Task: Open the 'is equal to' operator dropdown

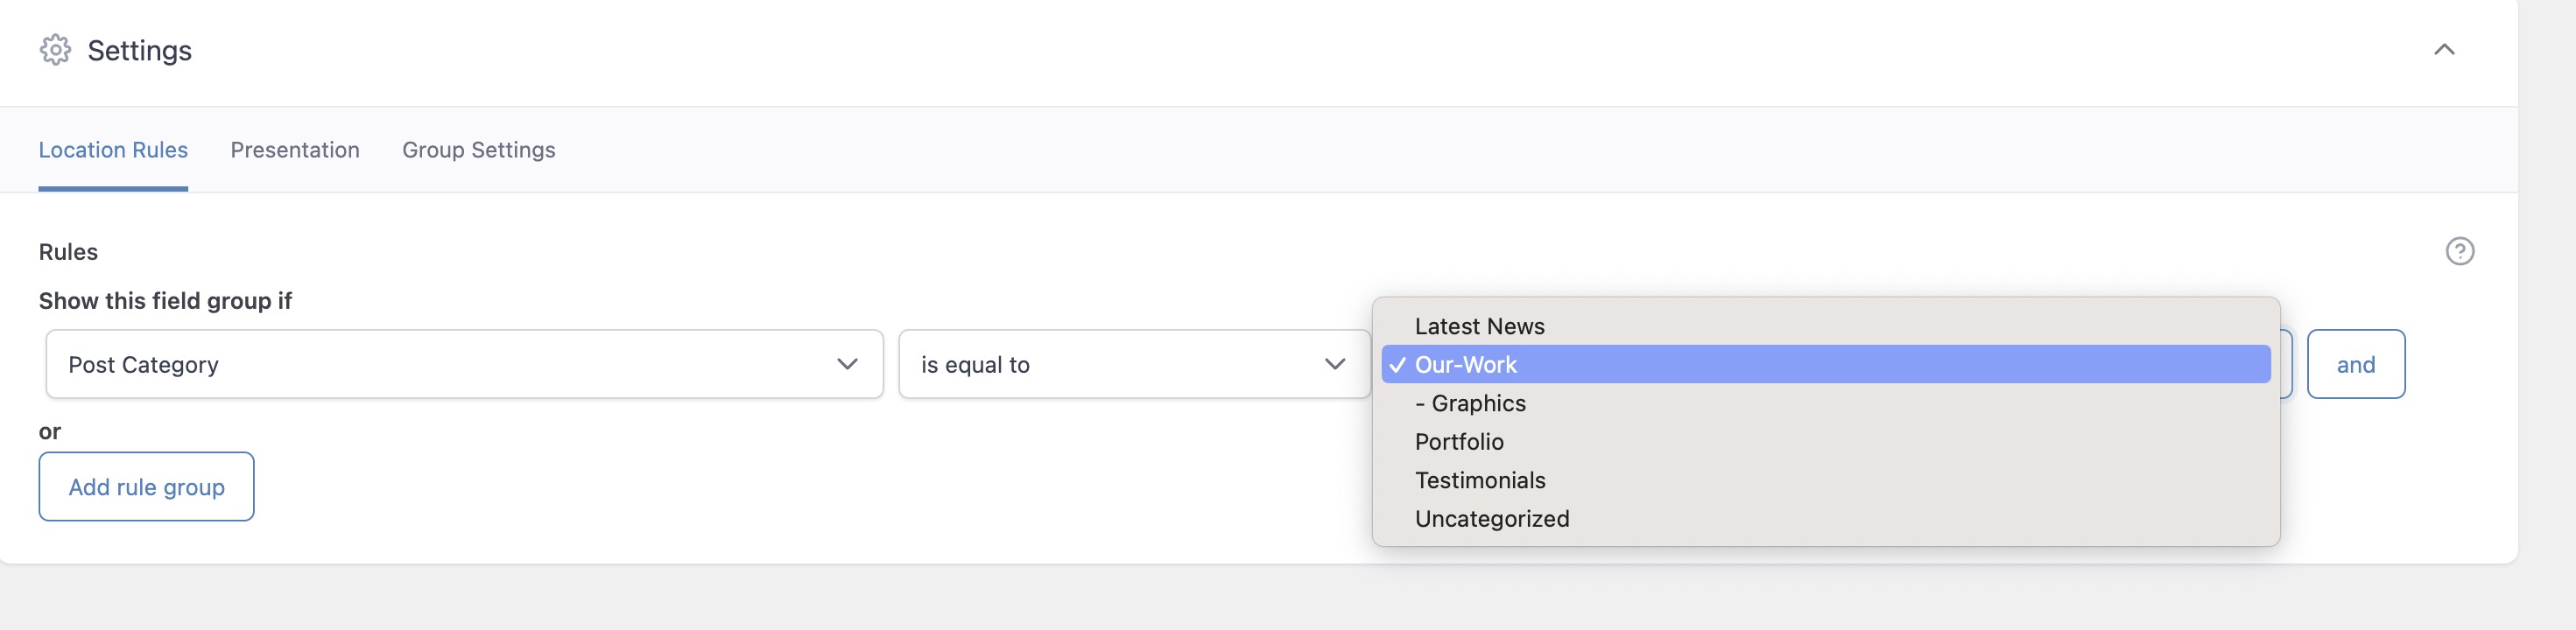Action: [x=1134, y=364]
